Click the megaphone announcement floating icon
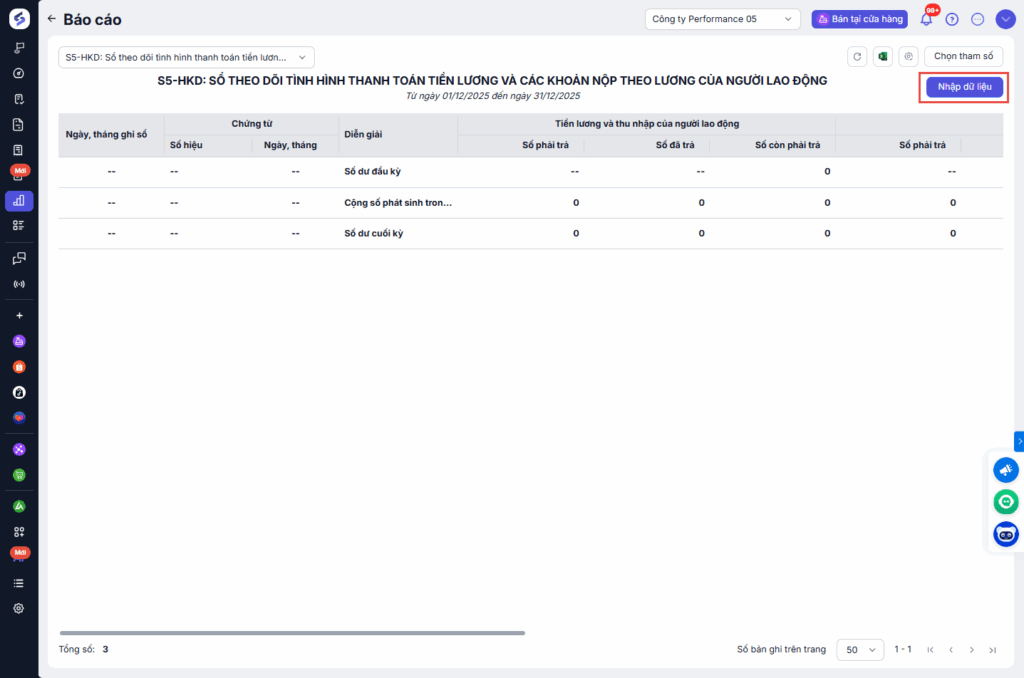Image resolution: width=1024 pixels, height=678 pixels. click(1005, 470)
